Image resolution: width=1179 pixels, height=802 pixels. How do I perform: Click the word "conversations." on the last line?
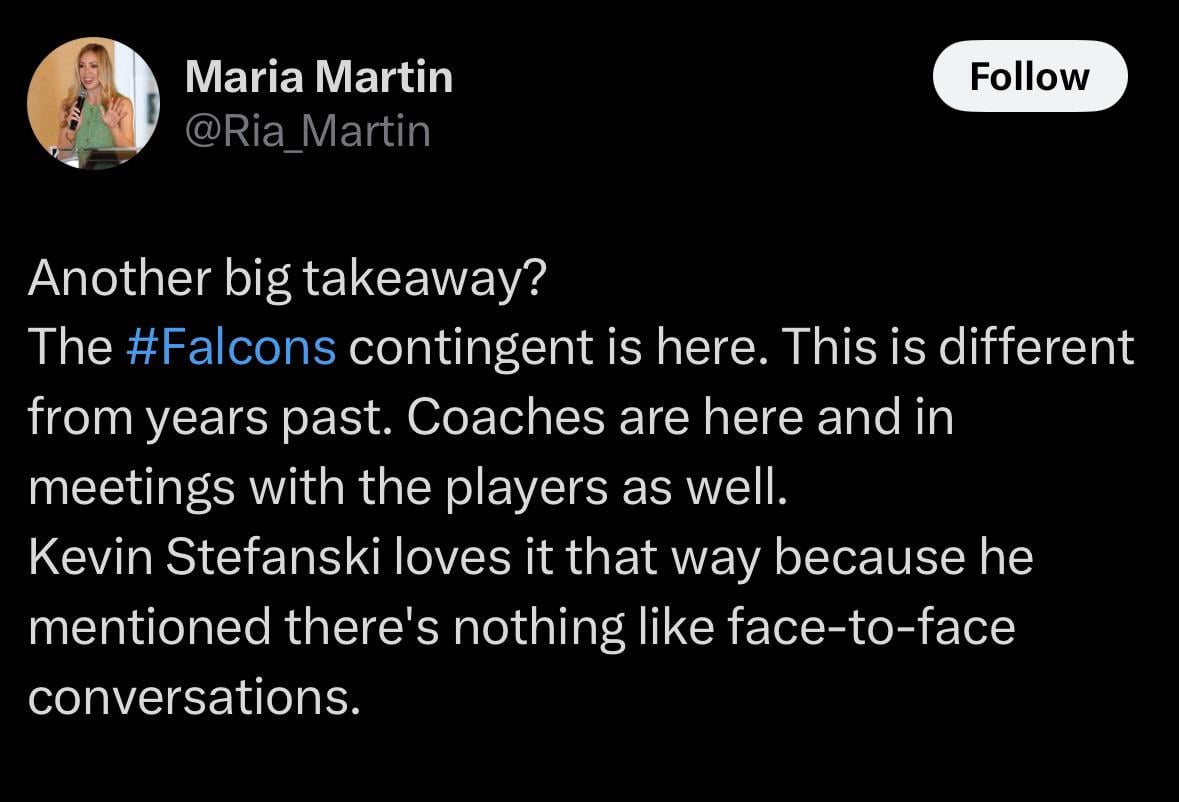pos(194,697)
